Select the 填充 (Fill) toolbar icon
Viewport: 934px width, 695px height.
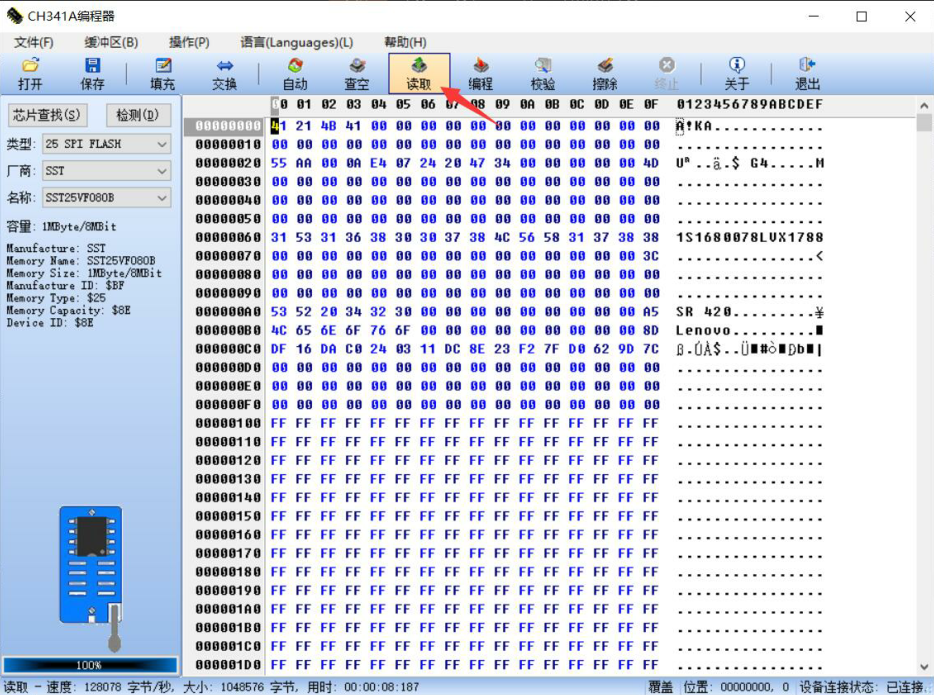[163, 66]
